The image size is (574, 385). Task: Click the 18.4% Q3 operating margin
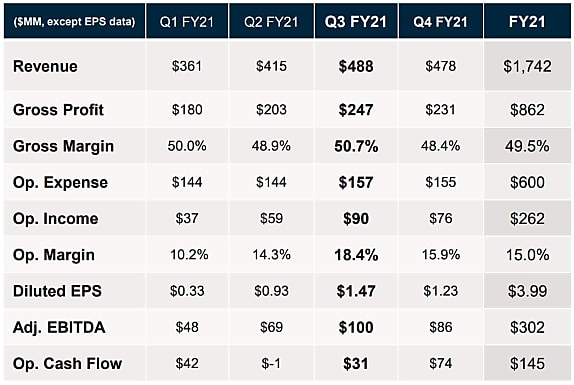356,255
